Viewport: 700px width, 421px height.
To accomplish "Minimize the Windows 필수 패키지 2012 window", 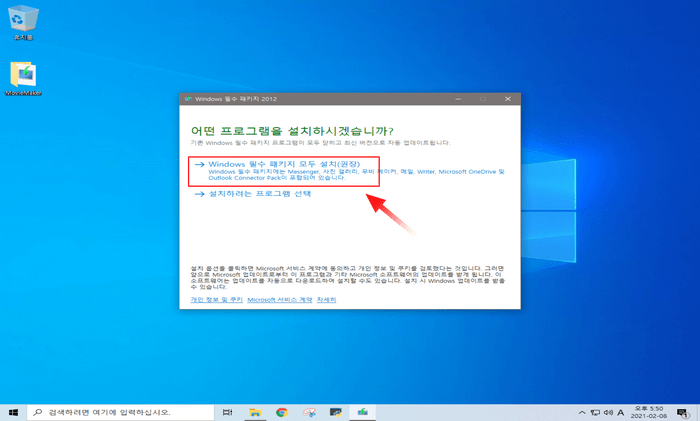I will (x=458, y=99).
